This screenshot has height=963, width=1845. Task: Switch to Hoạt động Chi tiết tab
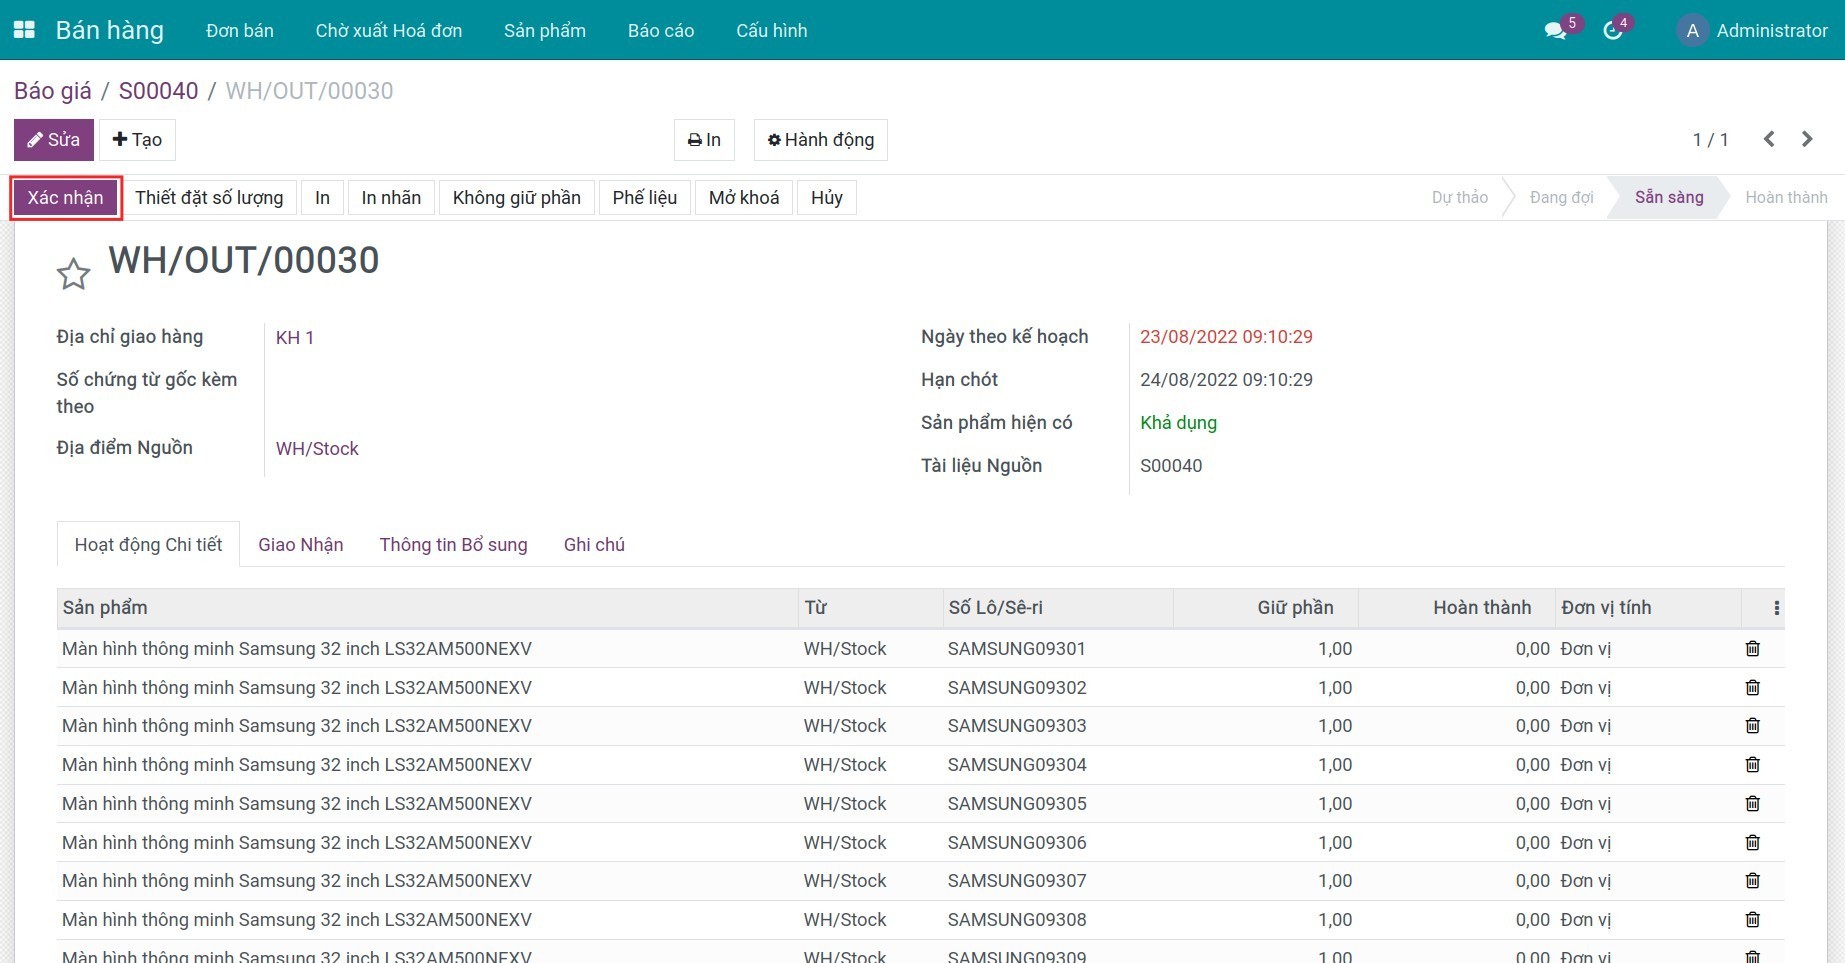[x=148, y=545]
